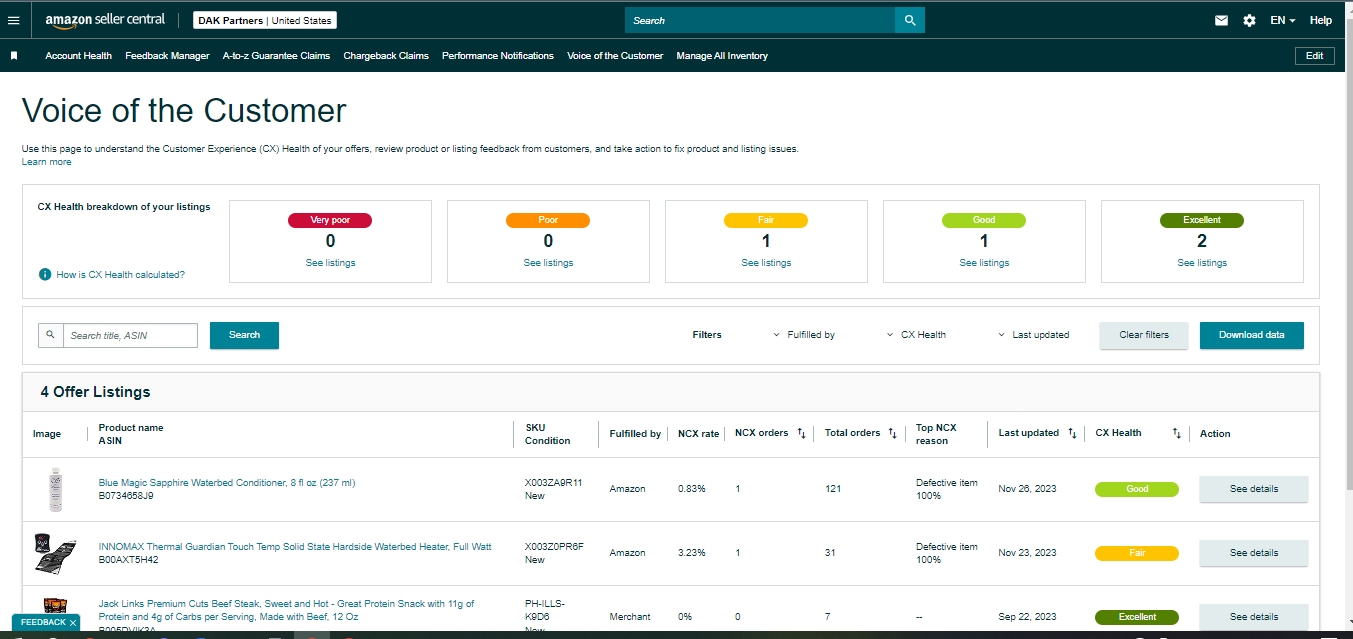Click the Learn more link
1353x639 pixels.
[47, 162]
